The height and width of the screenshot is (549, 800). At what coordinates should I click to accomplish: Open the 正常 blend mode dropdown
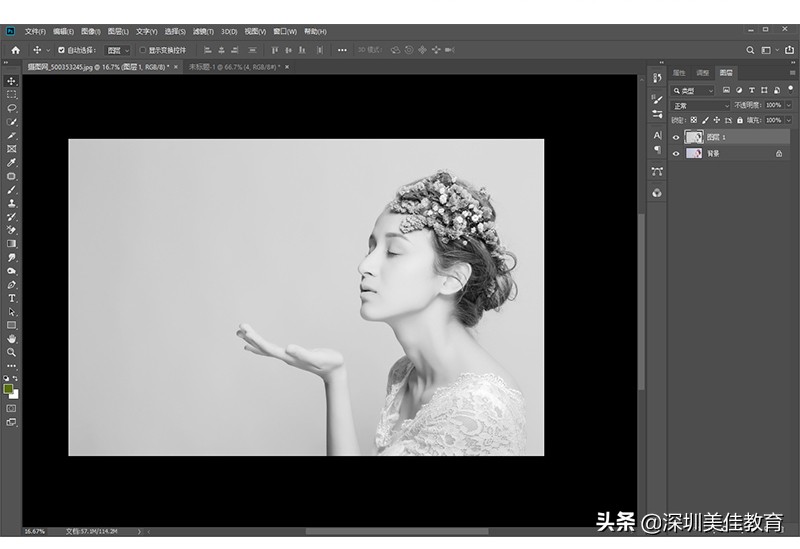coord(700,106)
